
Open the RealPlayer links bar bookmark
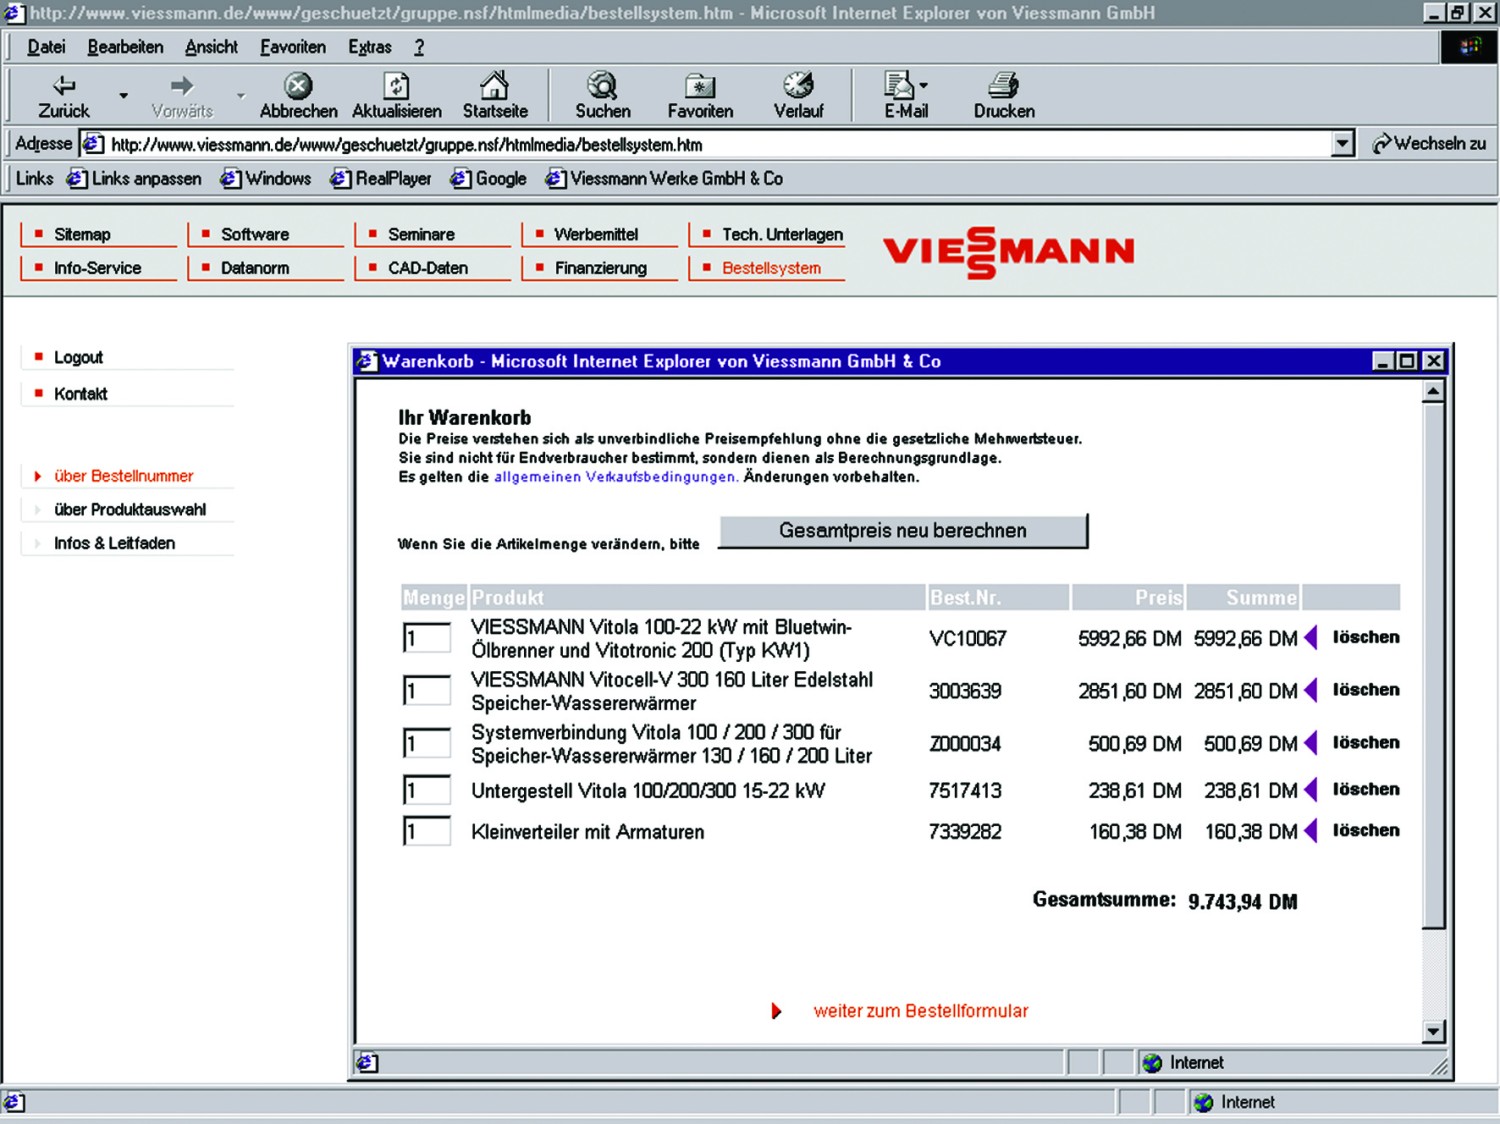coord(381,179)
